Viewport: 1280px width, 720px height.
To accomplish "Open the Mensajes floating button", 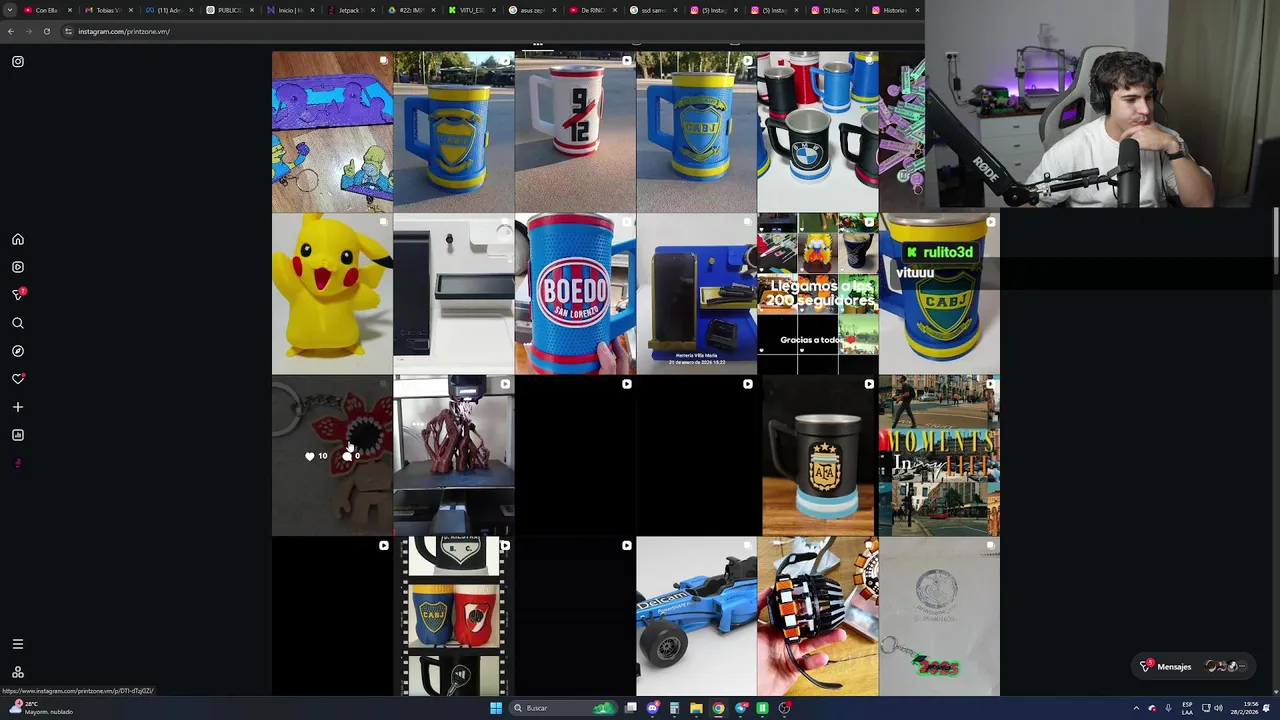I will click(x=1196, y=666).
